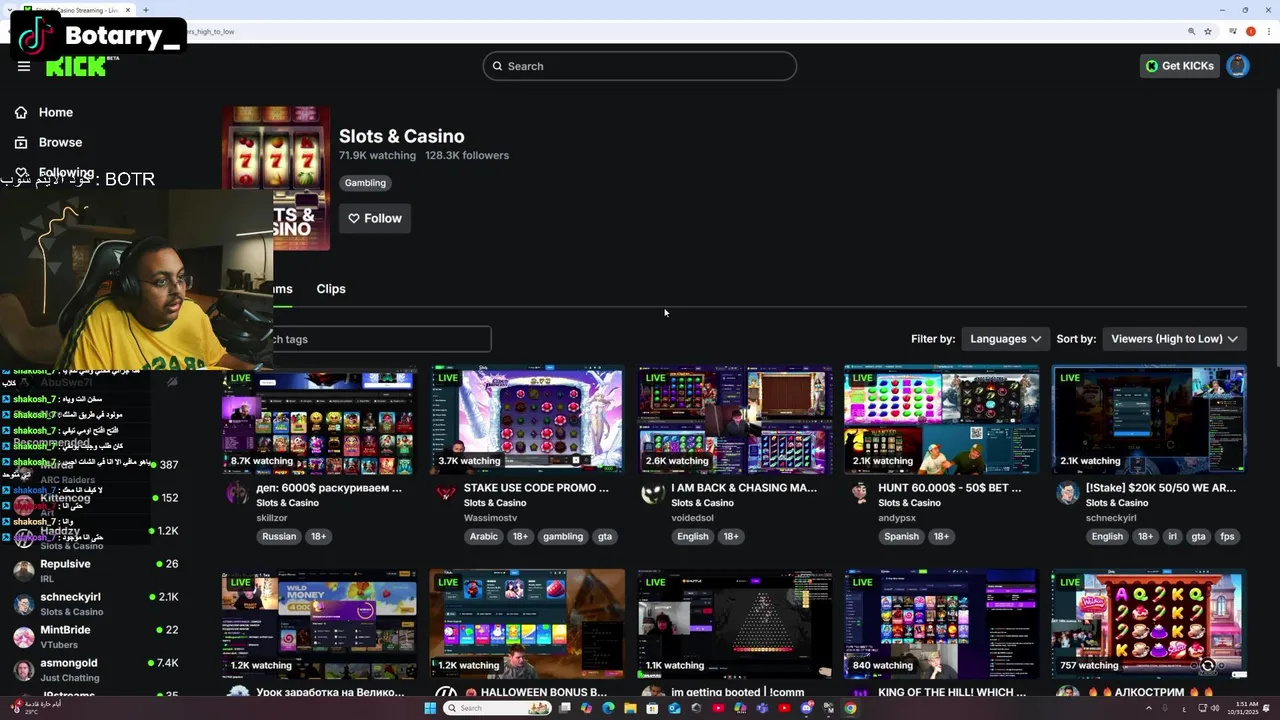Open a new Chrome tab
This screenshot has height=720, width=1280.
[x=146, y=10]
